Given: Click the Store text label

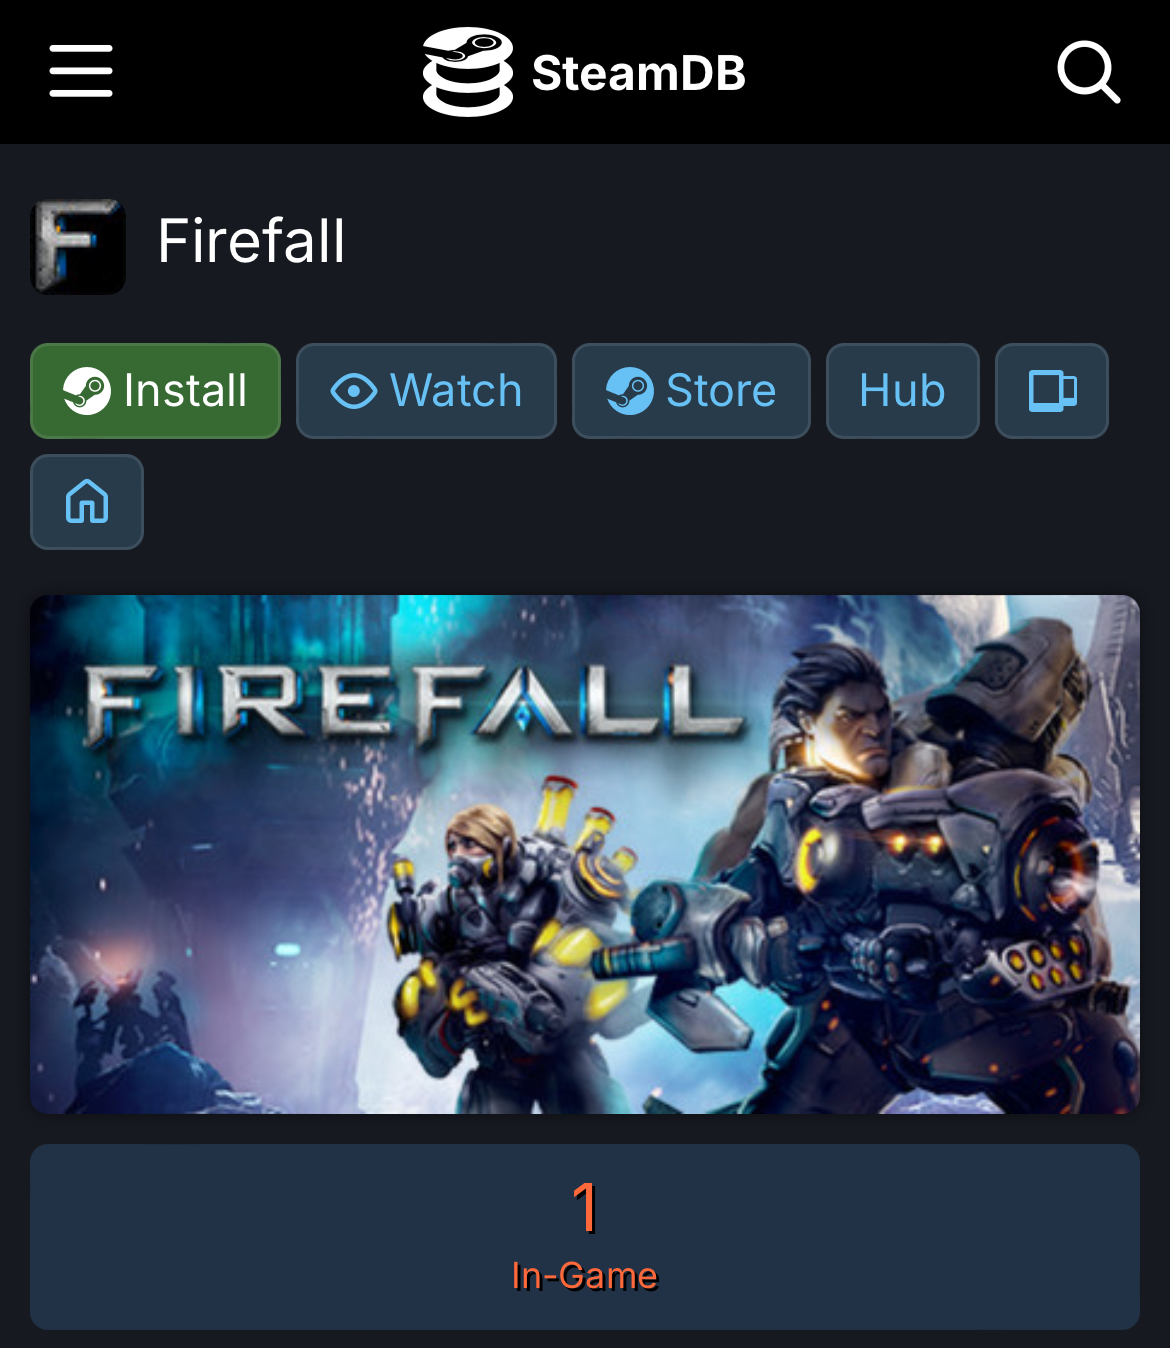Looking at the screenshot, I should (x=721, y=391).
